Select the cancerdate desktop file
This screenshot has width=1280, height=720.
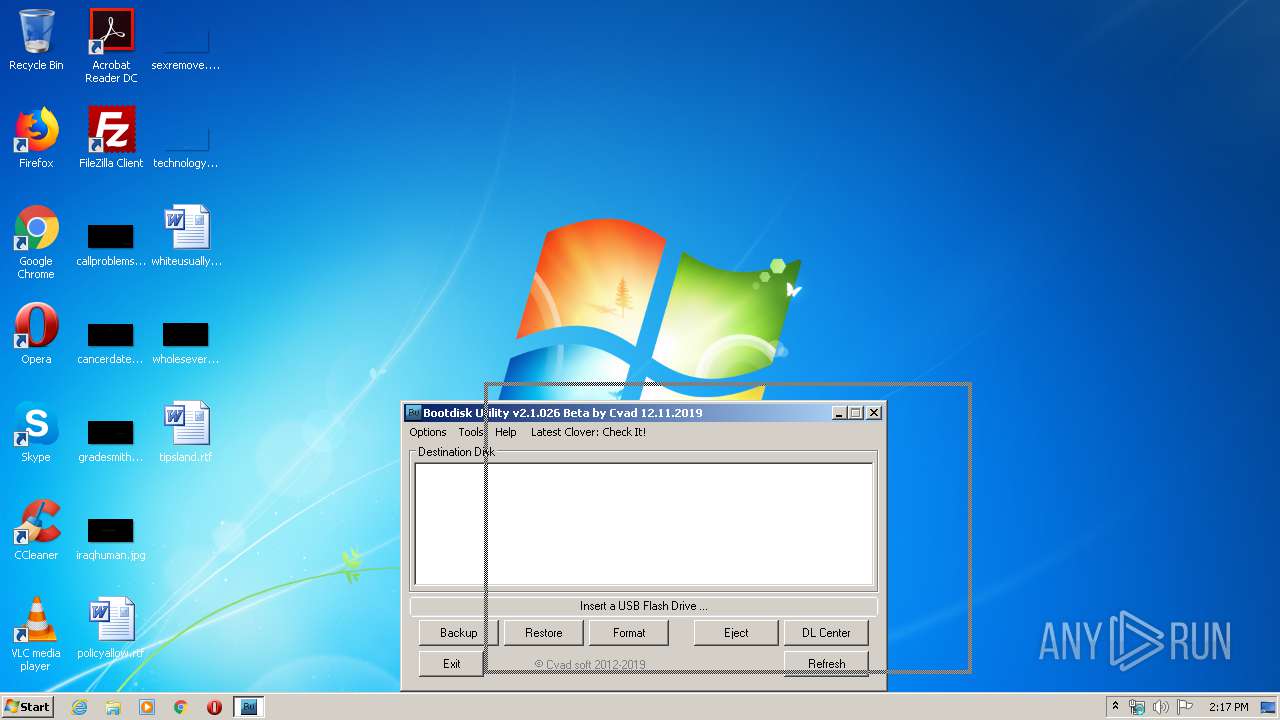click(x=111, y=343)
